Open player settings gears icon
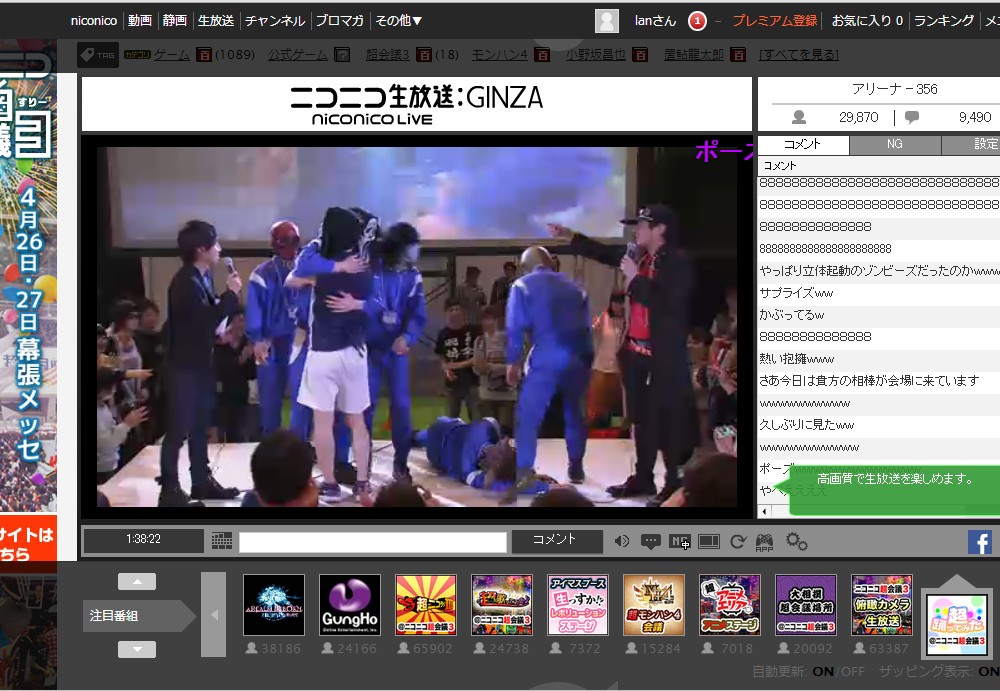This screenshot has height=691, width=1000. [x=797, y=542]
